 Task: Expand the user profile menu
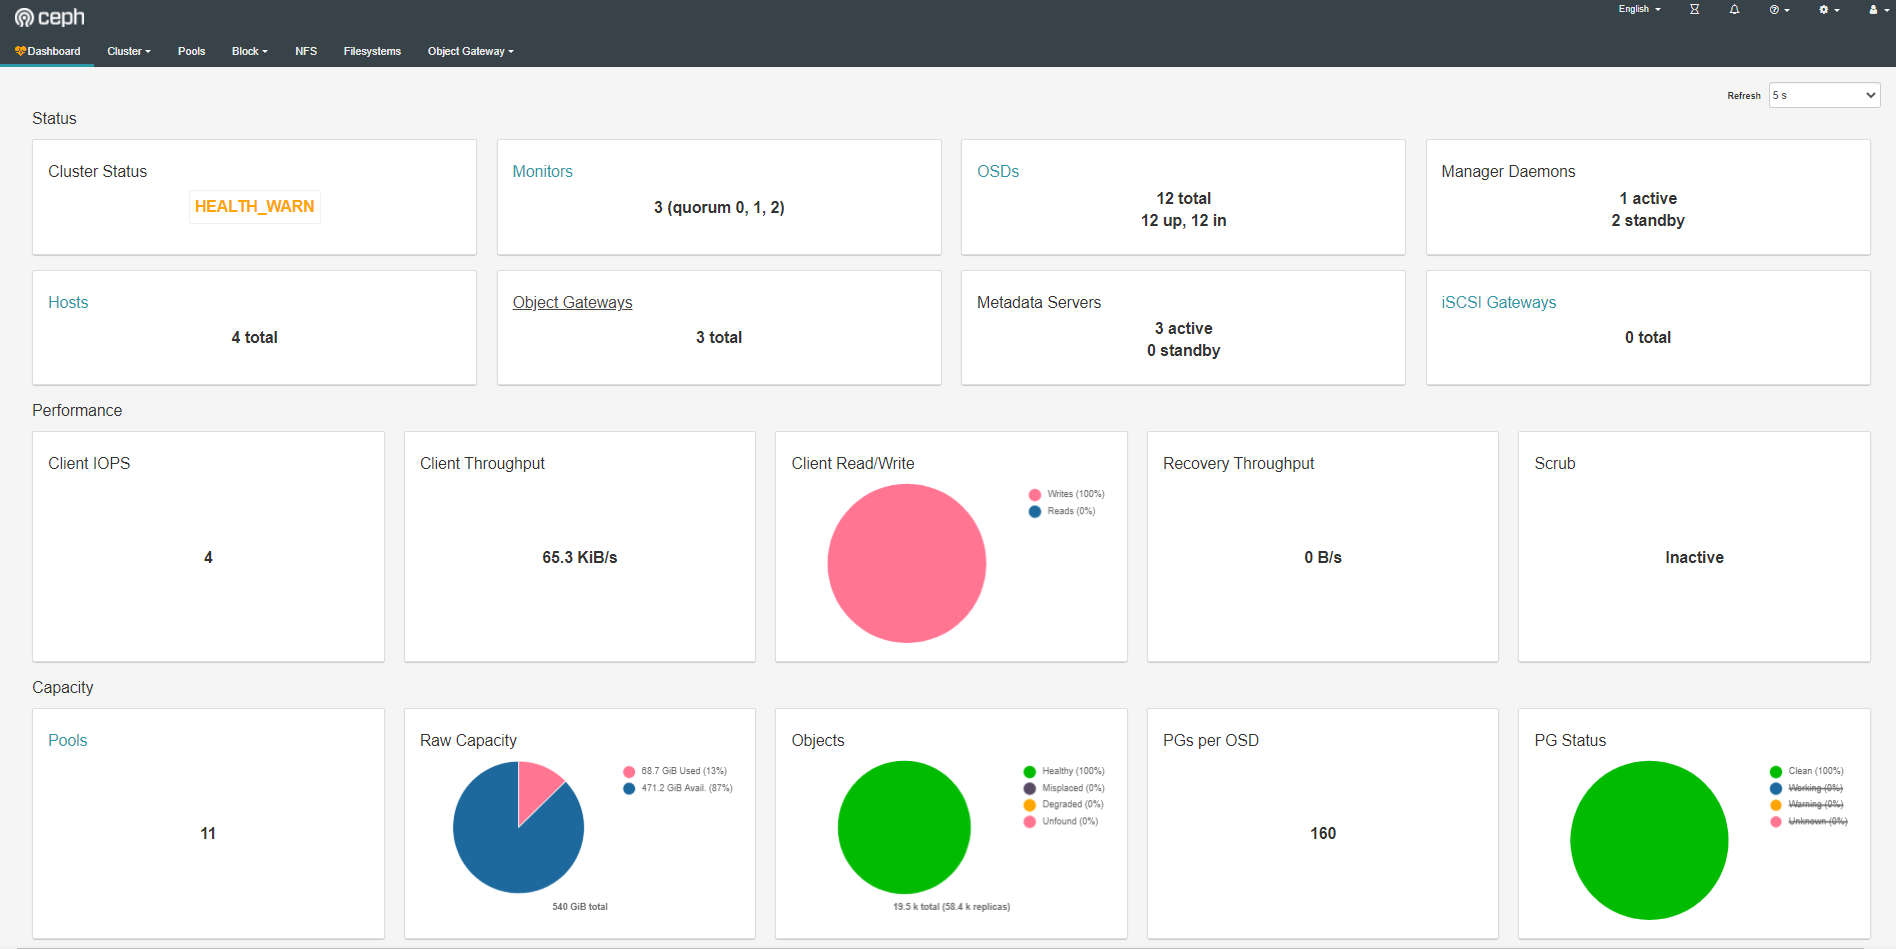tap(1877, 9)
